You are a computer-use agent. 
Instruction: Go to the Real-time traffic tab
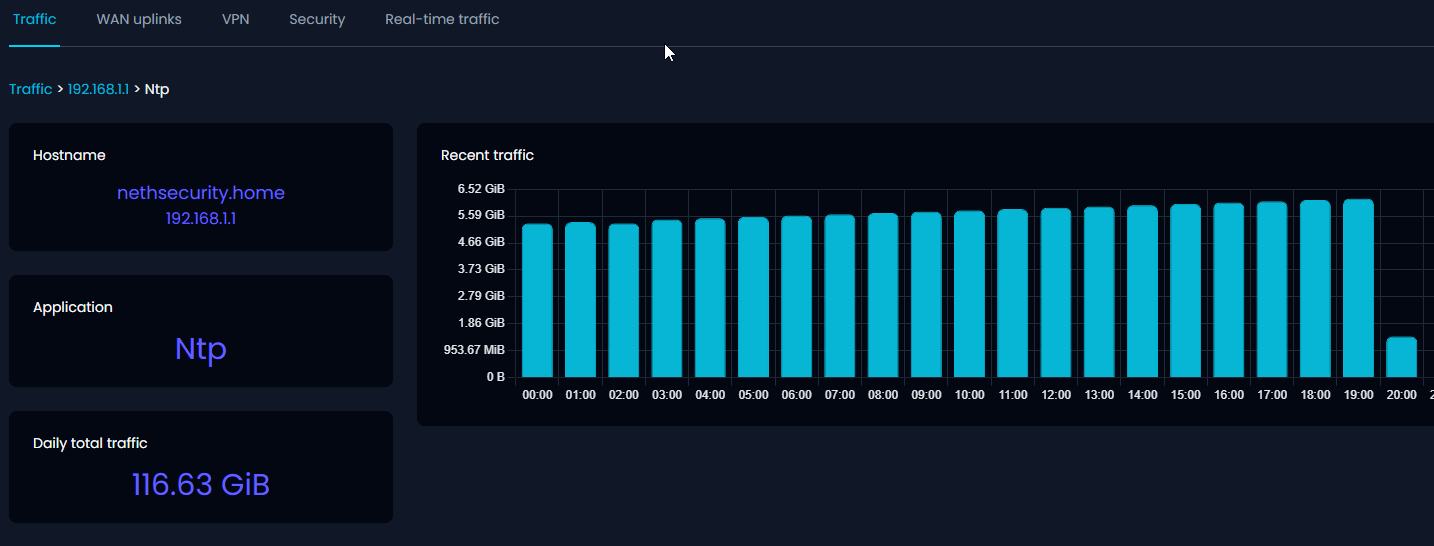pyautogui.click(x=442, y=19)
